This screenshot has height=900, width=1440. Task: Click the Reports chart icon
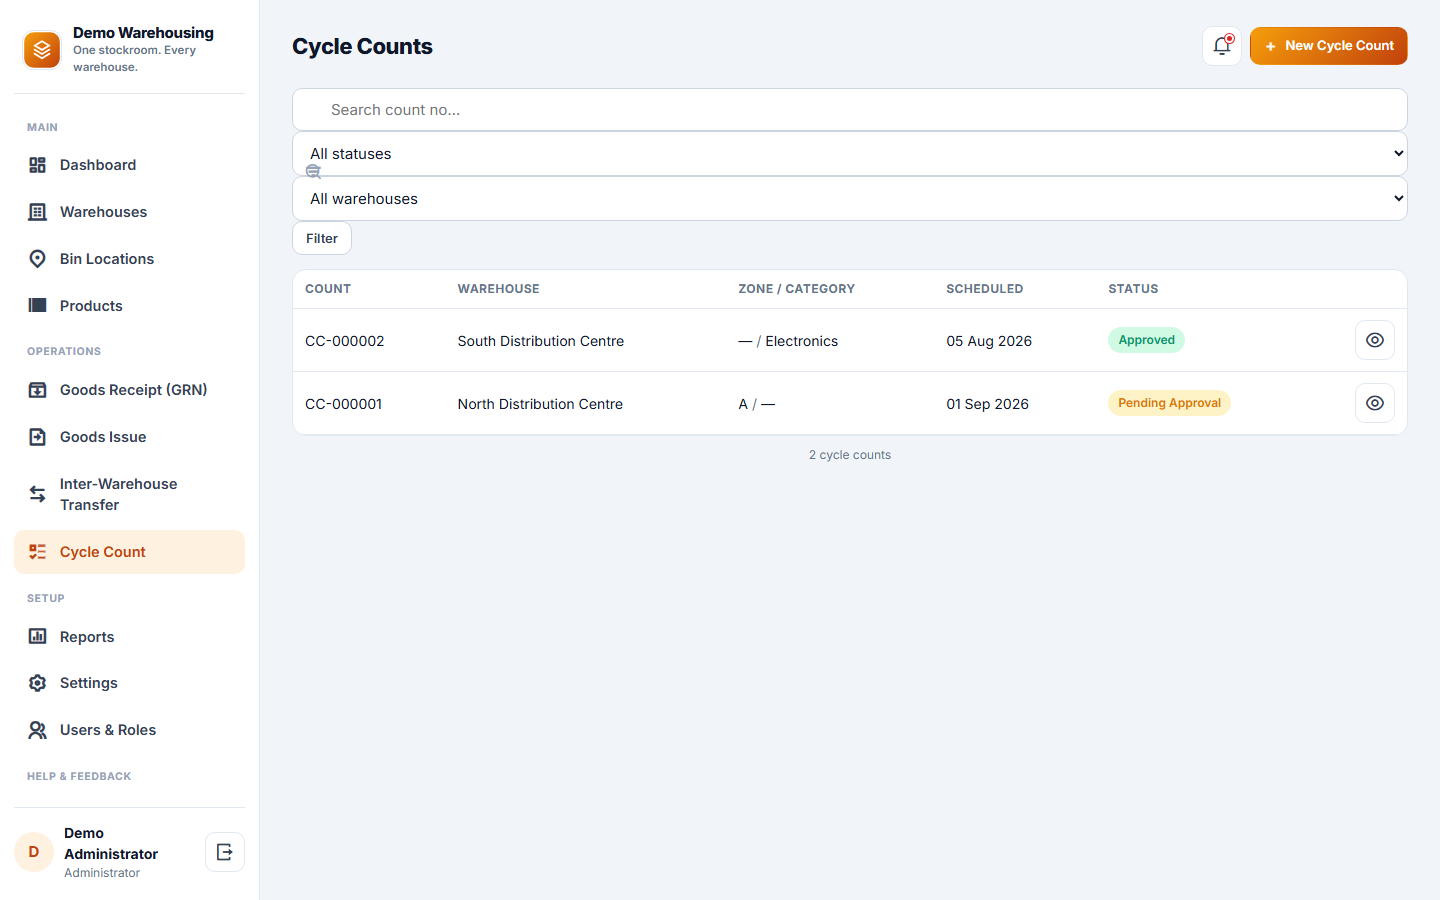pos(38,637)
